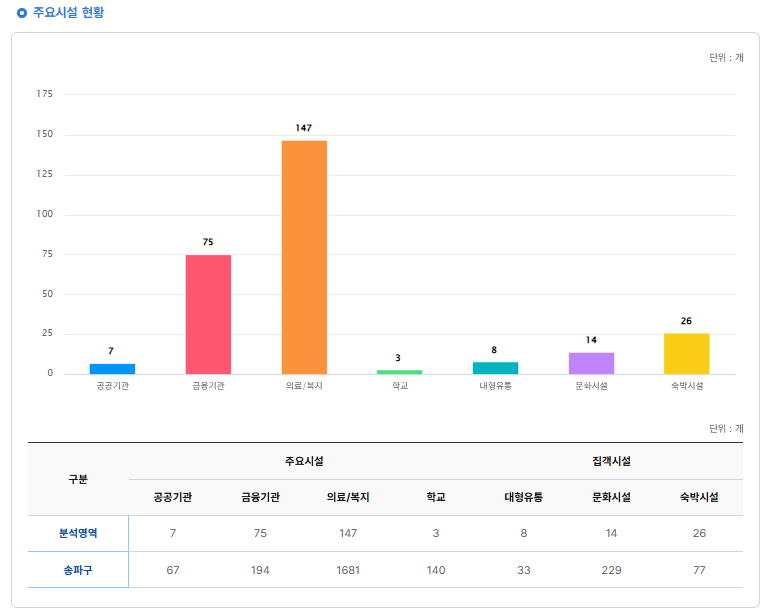This screenshot has width=770, height=615.
Task: Click the 공공기관 axis label under the chart
Action: 112,386
